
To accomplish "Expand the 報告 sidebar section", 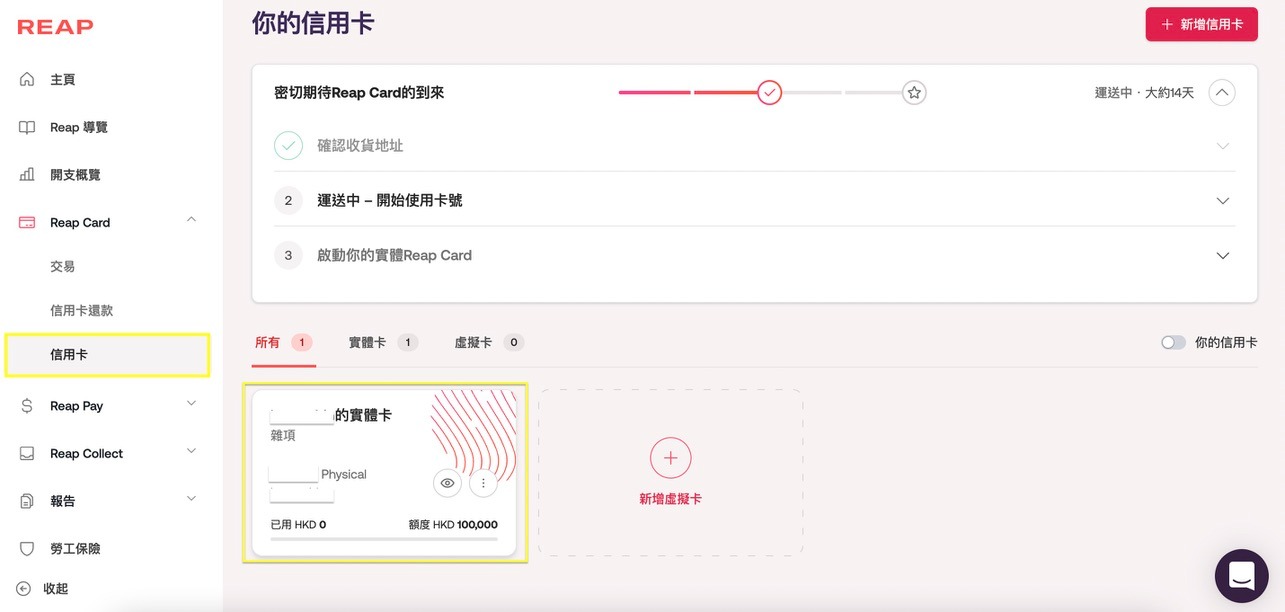I will pos(192,498).
